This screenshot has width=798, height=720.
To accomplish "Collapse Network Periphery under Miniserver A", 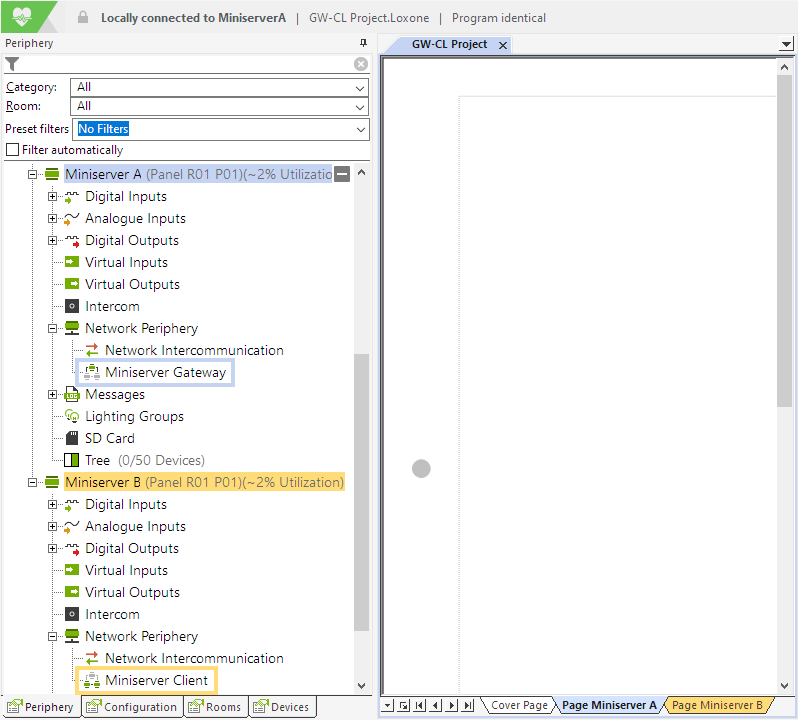I will point(52,328).
